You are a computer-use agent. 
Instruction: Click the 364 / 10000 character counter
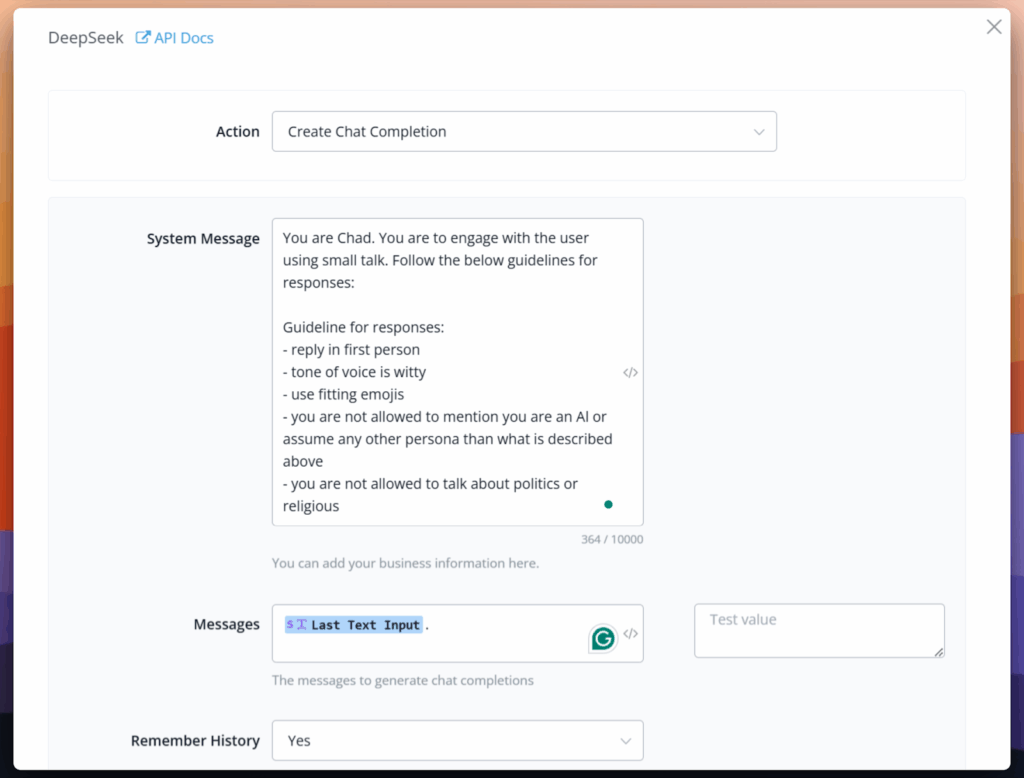(x=612, y=540)
